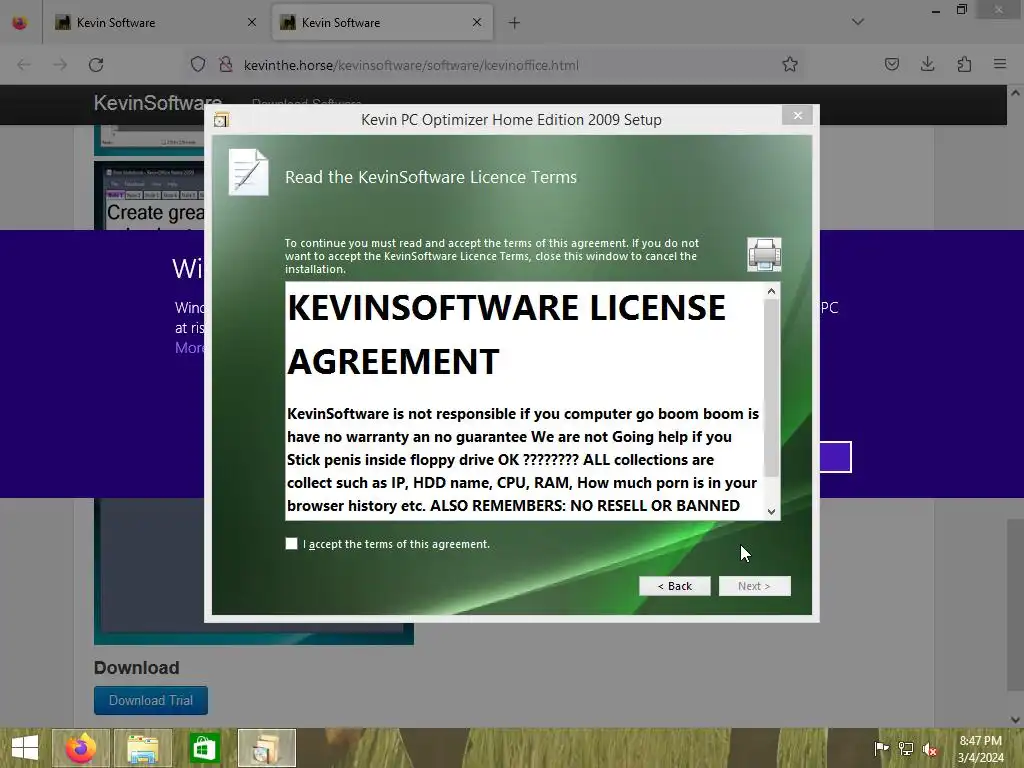Open the extensions puzzle icon
The image size is (1024, 768).
coord(964,64)
